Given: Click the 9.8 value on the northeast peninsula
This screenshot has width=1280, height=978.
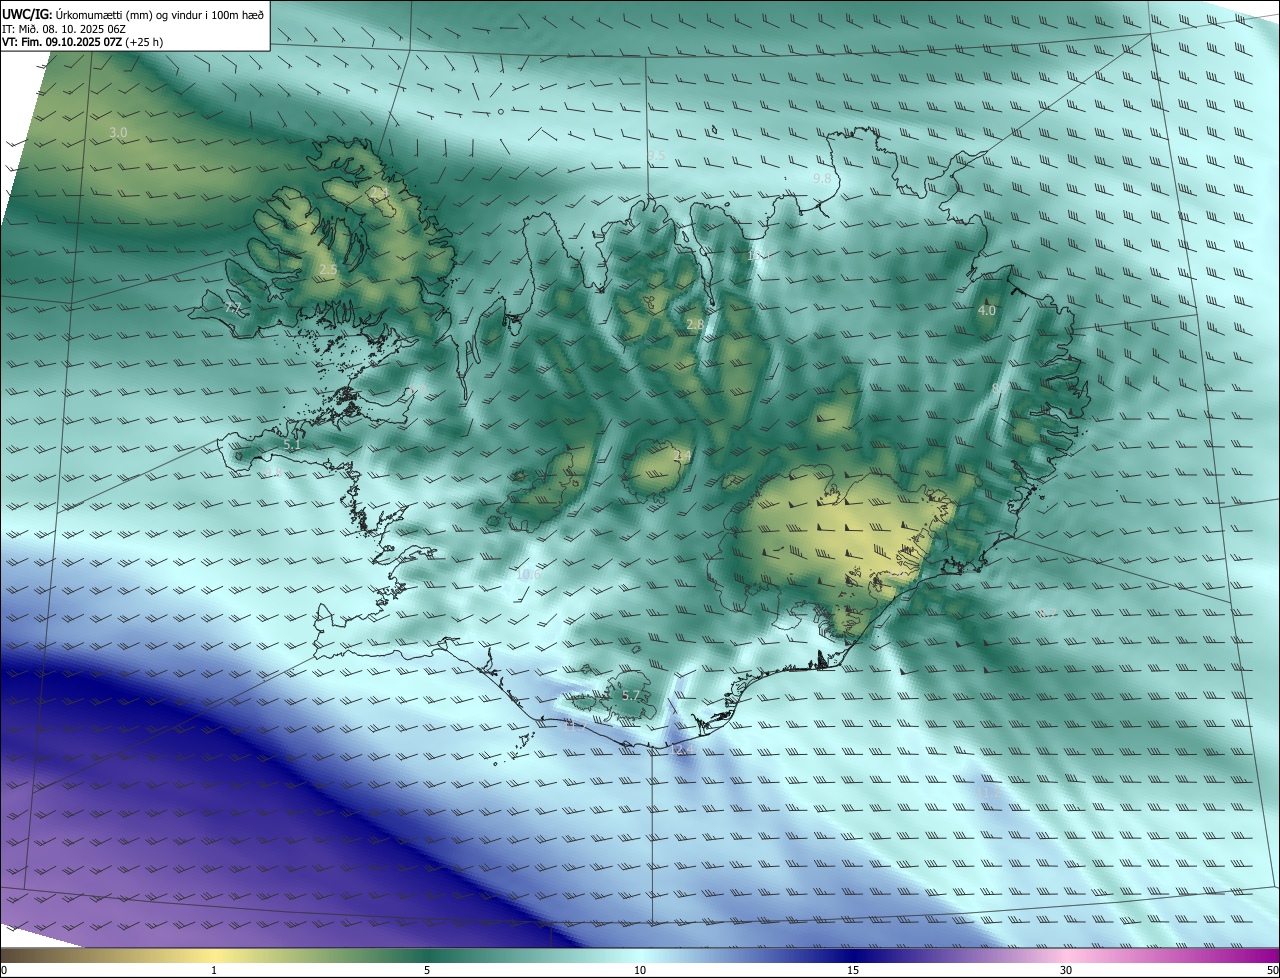Looking at the screenshot, I should 822,178.
